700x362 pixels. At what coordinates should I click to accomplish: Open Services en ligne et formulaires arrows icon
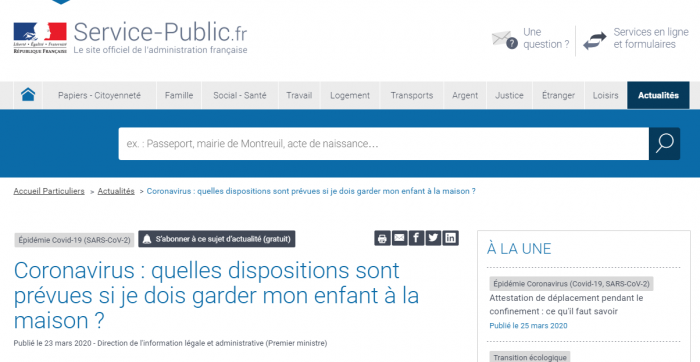(x=595, y=41)
